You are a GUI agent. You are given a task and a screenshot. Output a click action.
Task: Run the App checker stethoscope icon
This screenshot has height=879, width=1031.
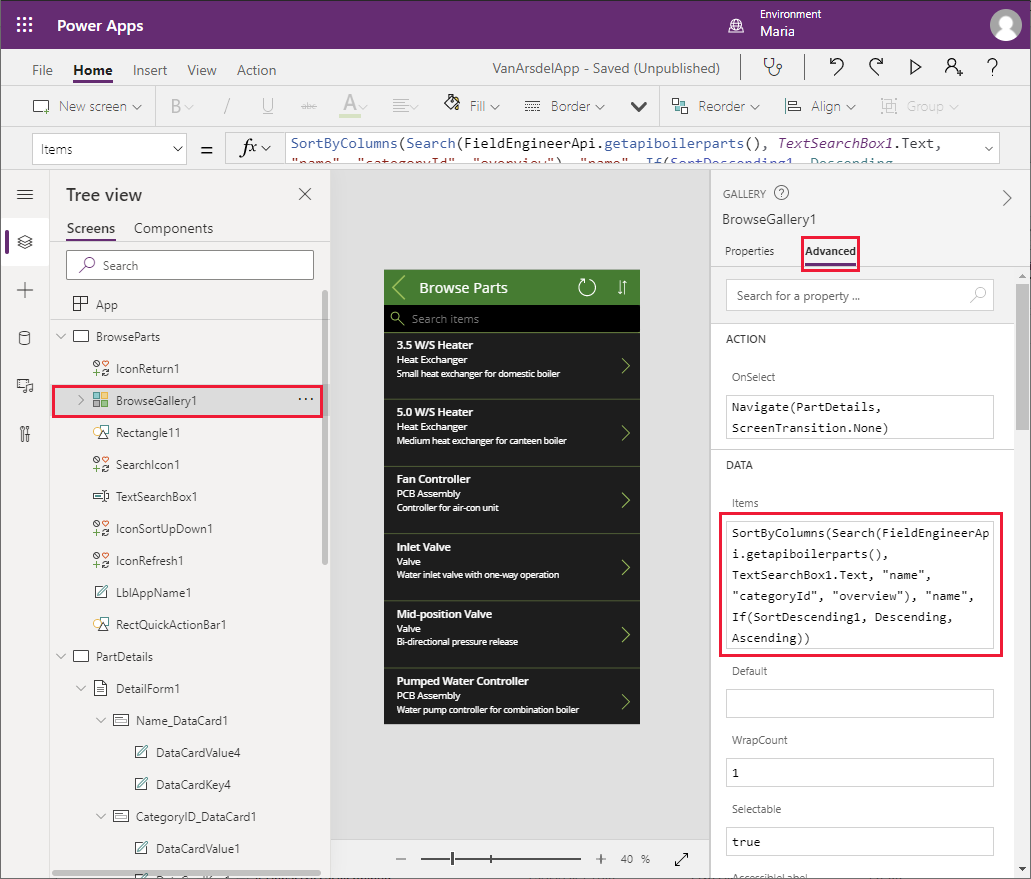point(773,67)
